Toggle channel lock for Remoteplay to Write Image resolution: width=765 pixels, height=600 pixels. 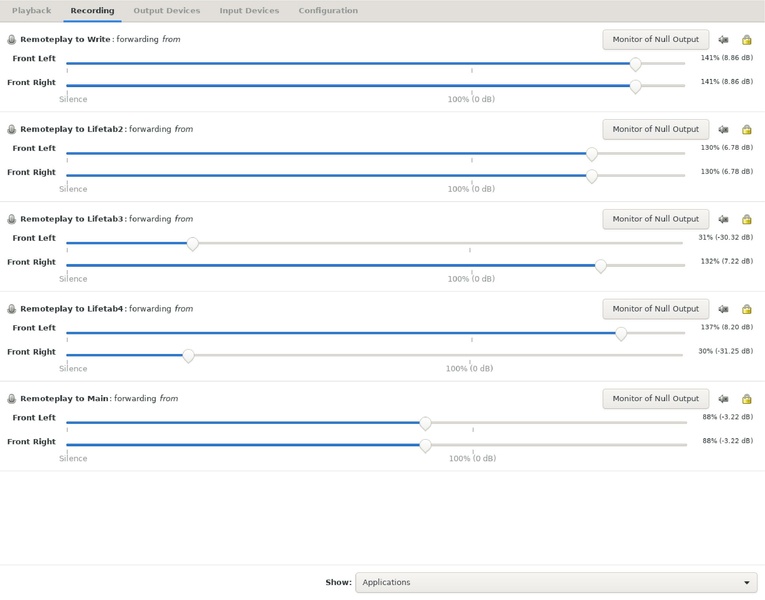(x=746, y=40)
